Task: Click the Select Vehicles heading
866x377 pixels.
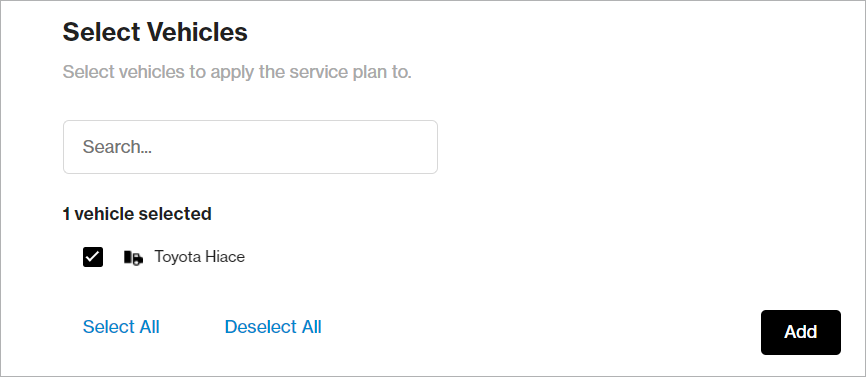Action: [x=155, y=32]
